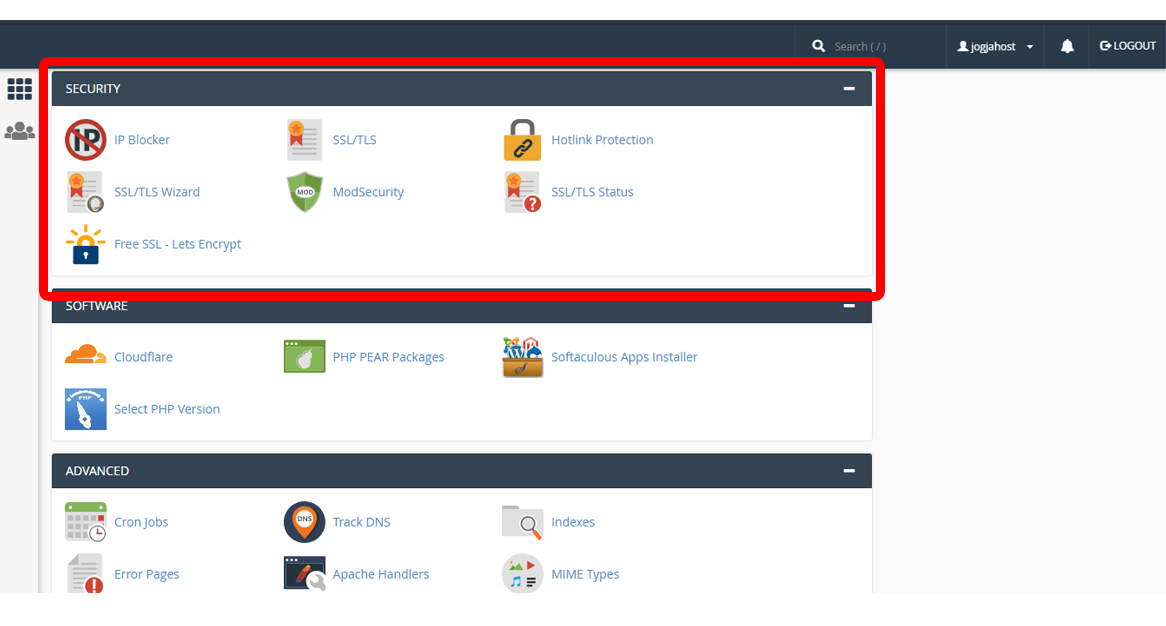Image resolution: width=1166 pixels, height=626 pixels.
Task: Click the Cloudflare cloud icon
Action: click(85, 357)
